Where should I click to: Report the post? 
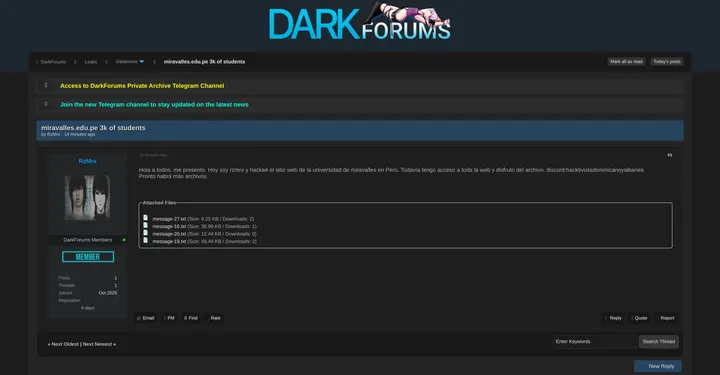666,318
